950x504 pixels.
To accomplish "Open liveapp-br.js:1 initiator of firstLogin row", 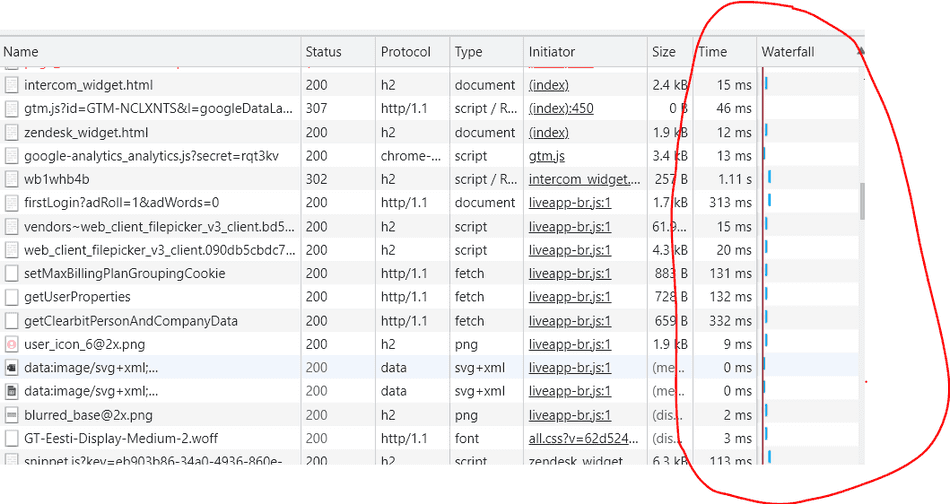I will tap(570, 202).
